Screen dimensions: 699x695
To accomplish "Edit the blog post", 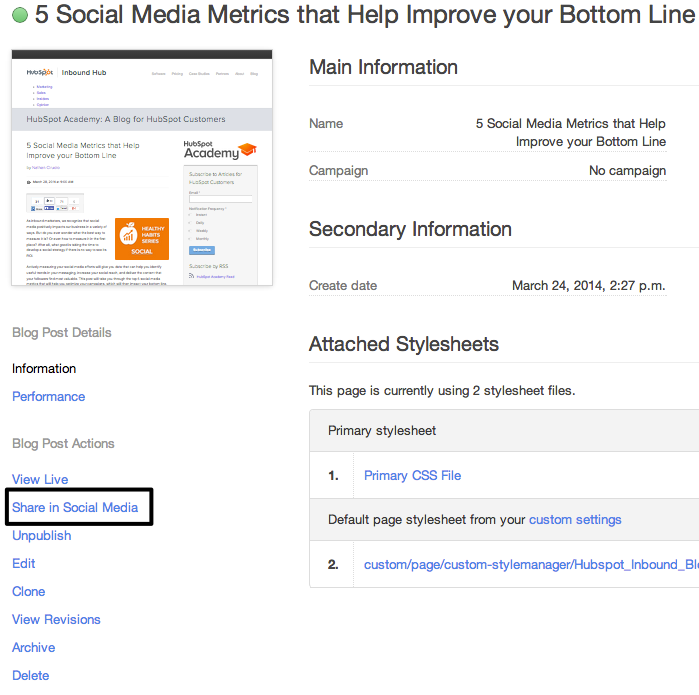I will pyautogui.click(x=24, y=563).
